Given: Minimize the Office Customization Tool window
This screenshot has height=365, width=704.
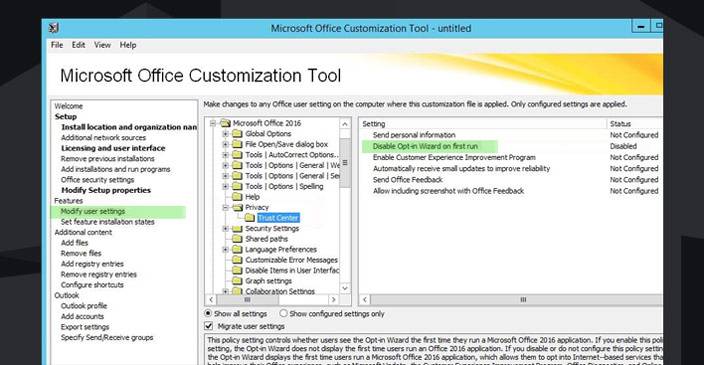Looking at the screenshot, I should [x=641, y=26].
